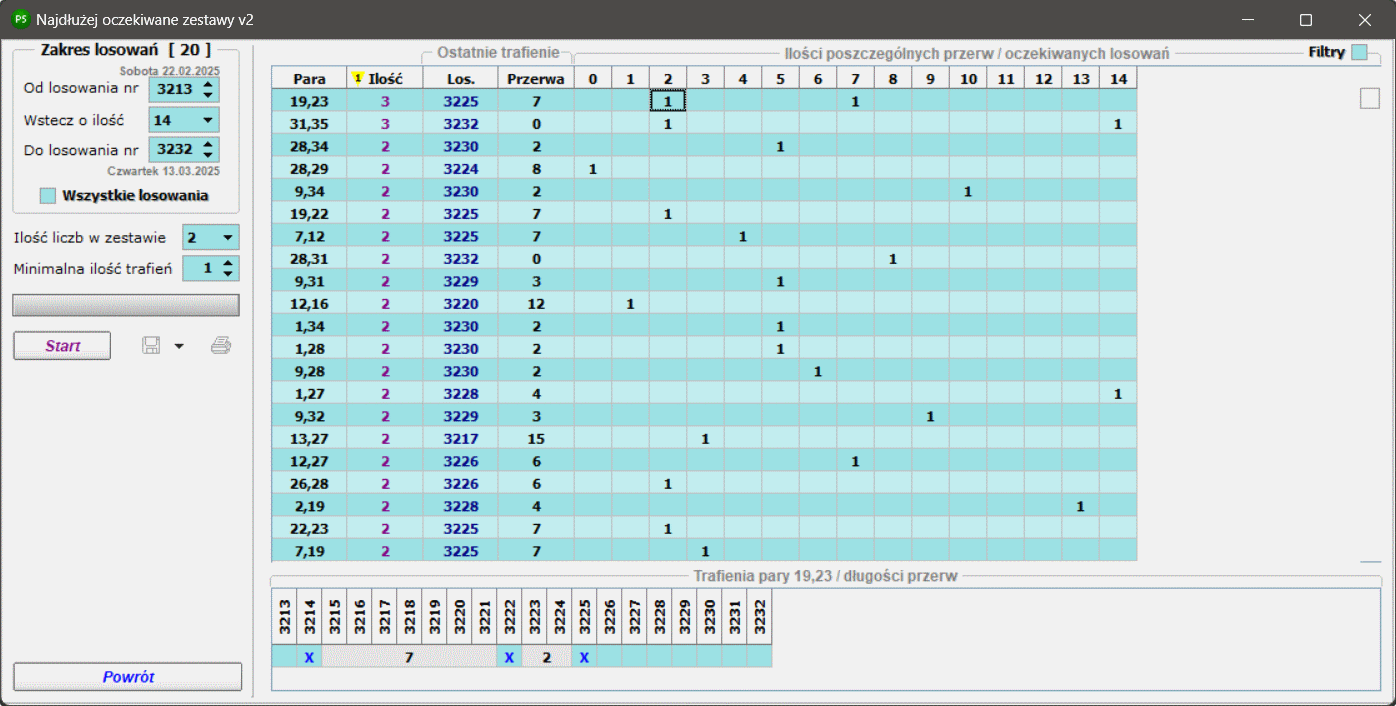Image resolution: width=1396 pixels, height=706 pixels.
Task: Enable Wszystkie losowania checkbox
Action: tap(47, 196)
